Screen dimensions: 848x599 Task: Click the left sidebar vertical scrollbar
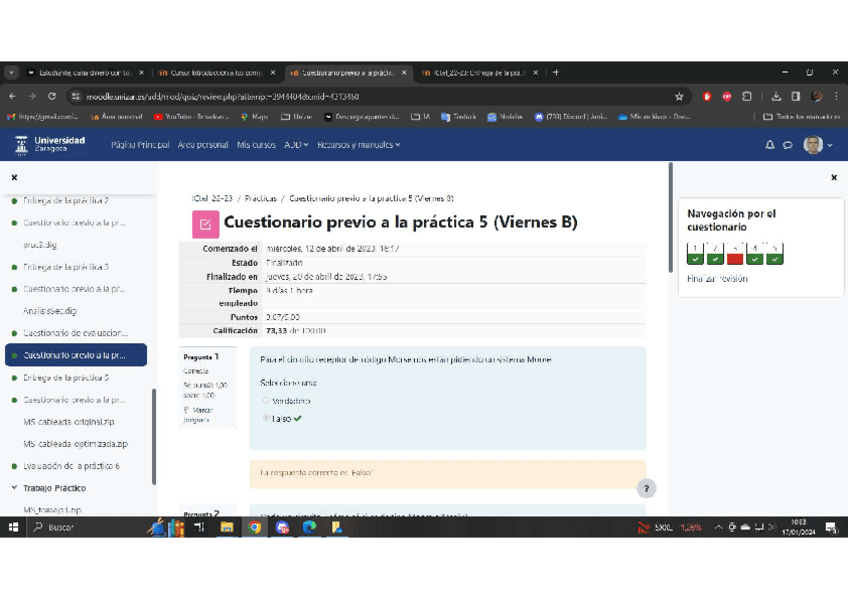(154, 437)
